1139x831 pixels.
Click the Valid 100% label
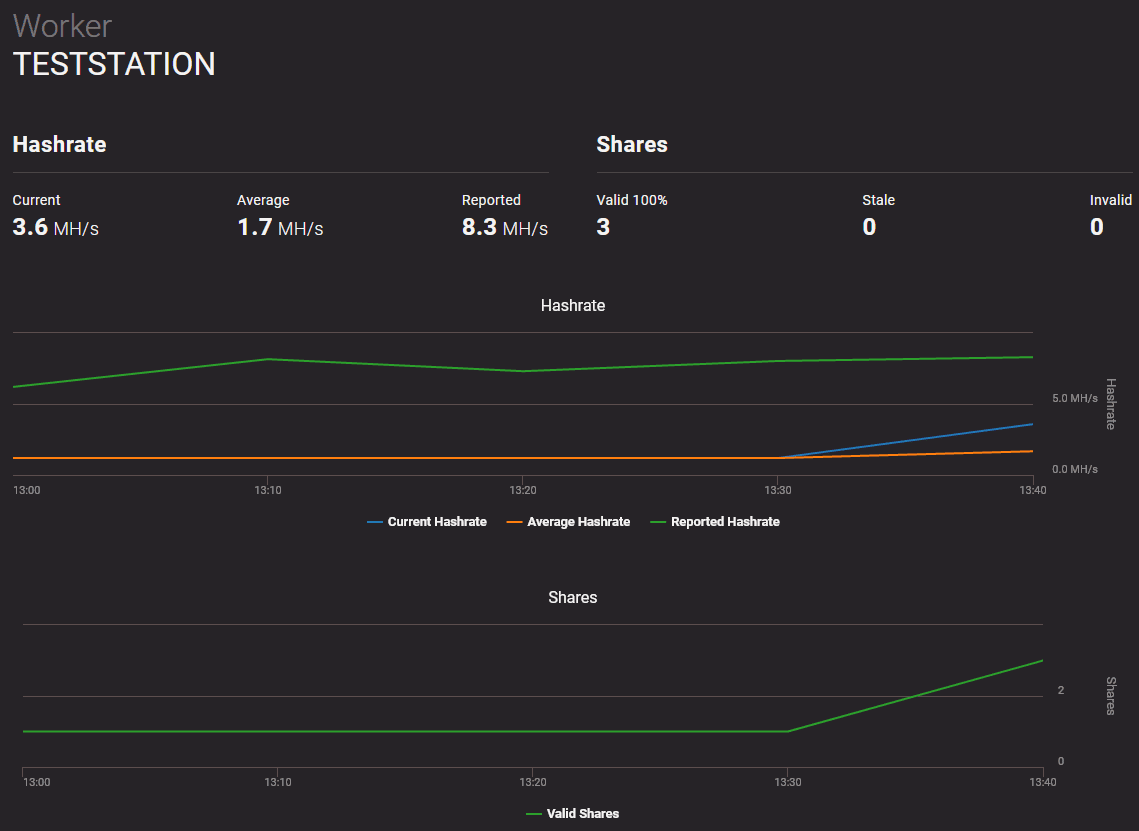[x=632, y=200]
